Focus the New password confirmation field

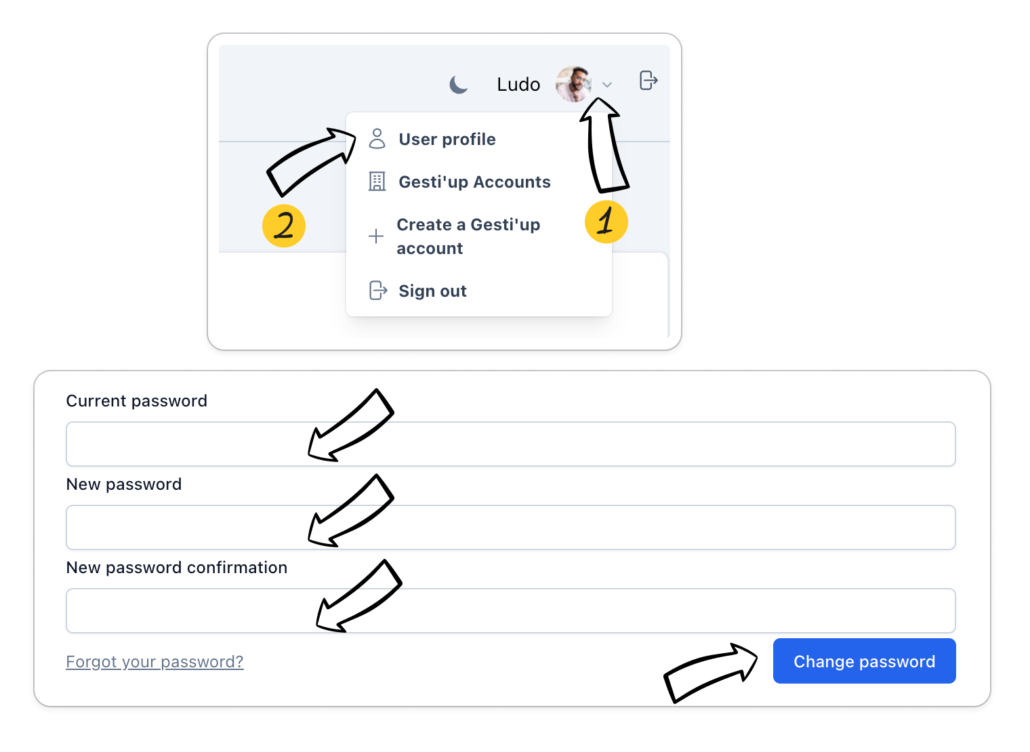[x=510, y=610]
